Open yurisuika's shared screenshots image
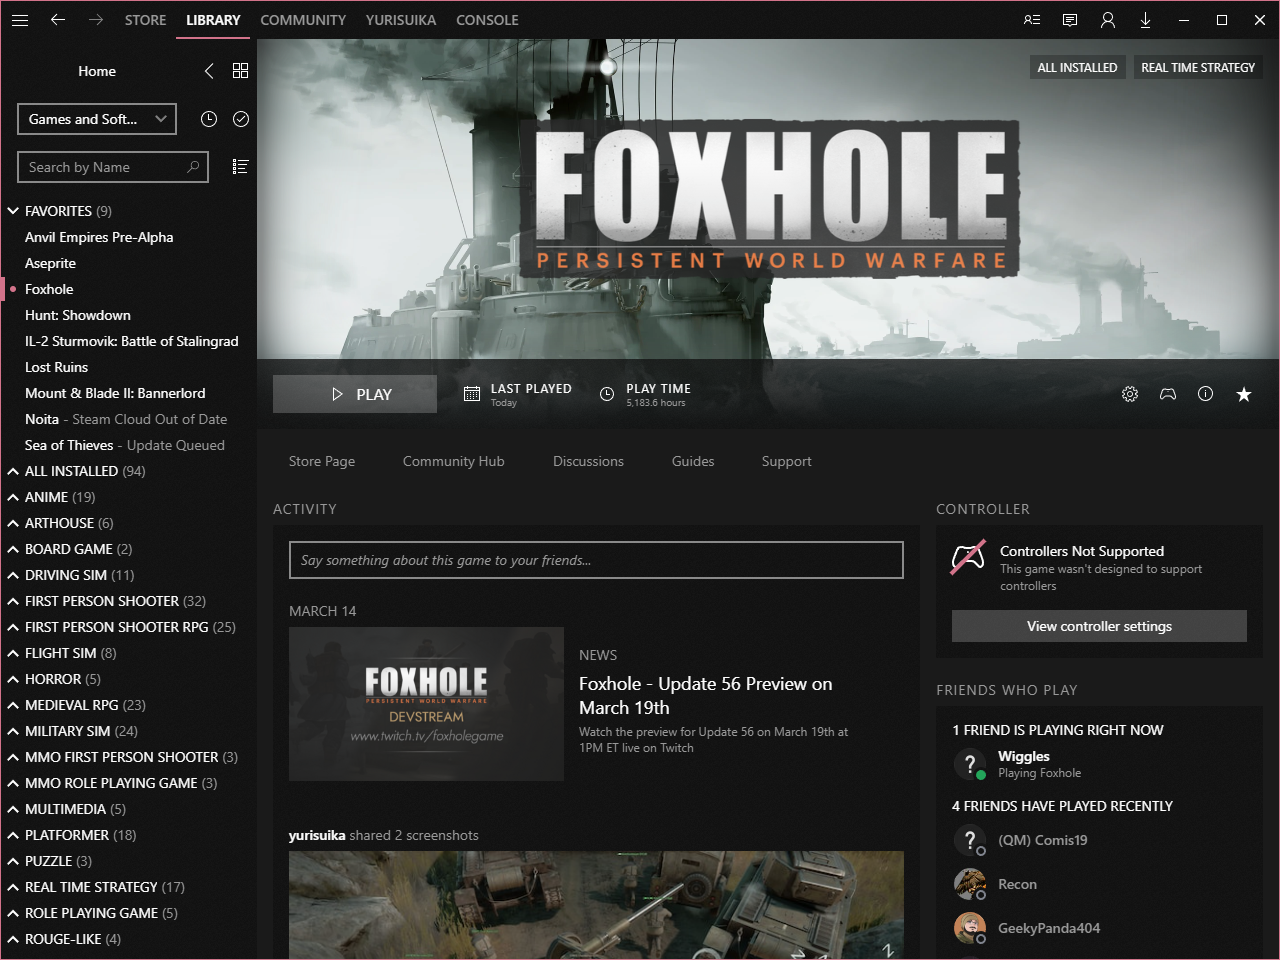Screen dimensions: 1280x960 click(x=596, y=905)
